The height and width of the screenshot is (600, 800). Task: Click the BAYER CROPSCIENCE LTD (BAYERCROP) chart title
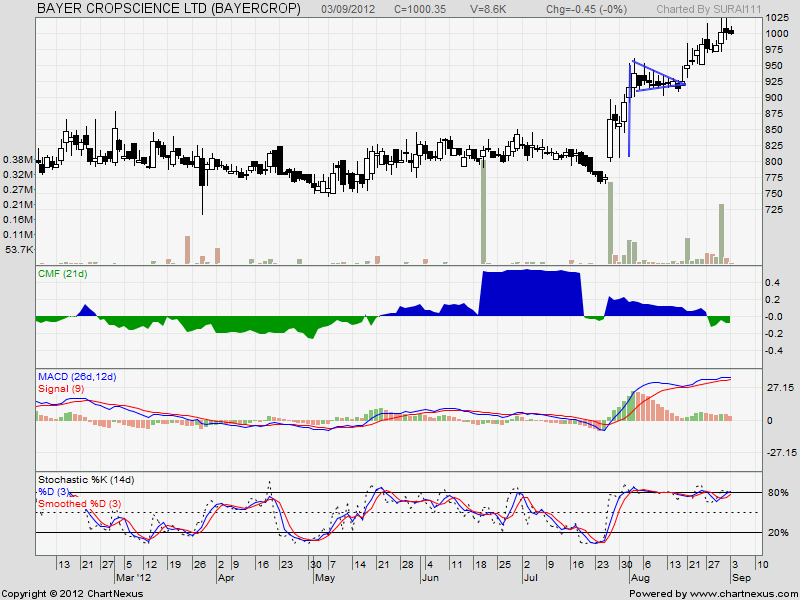point(169,9)
